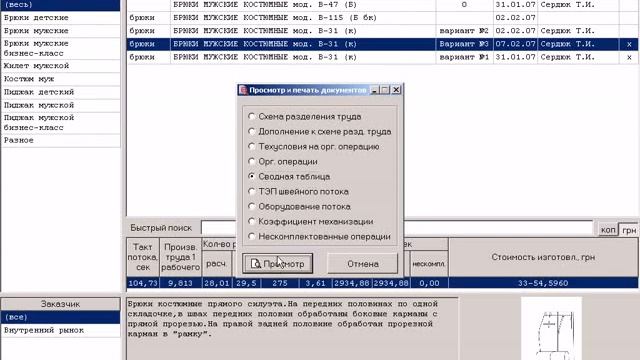Click the 'нескомпл.' value '0,00'
Viewport: 640px width, 360px height.
pos(429,283)
